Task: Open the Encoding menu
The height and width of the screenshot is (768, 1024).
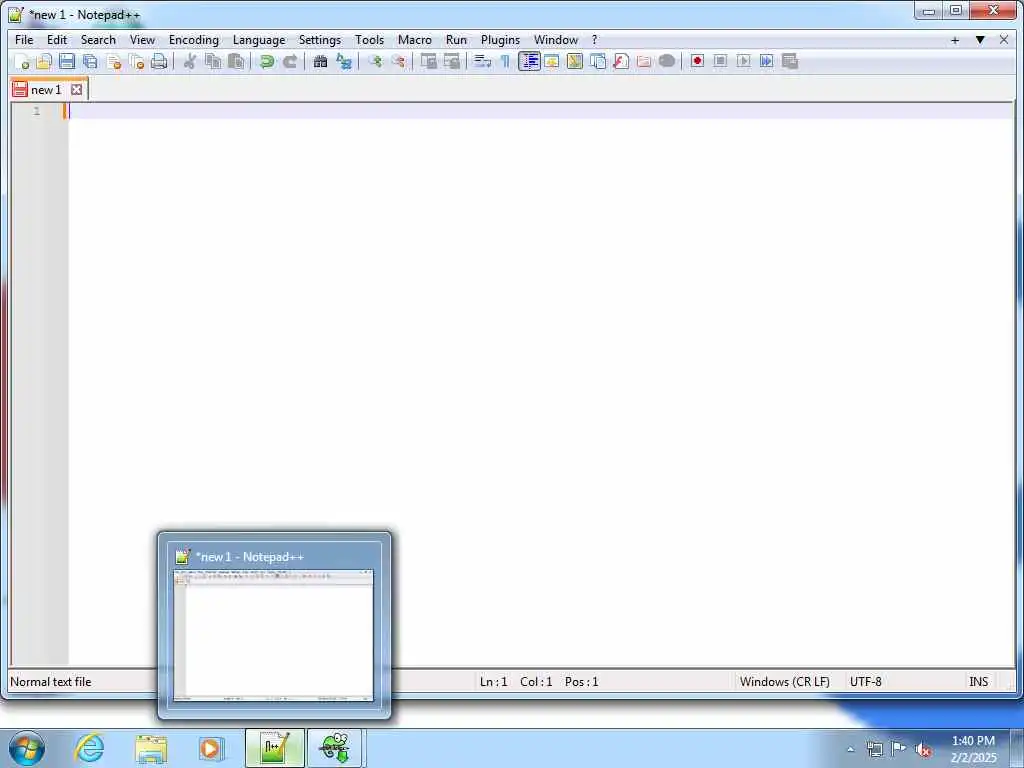Action: point(193,40)
